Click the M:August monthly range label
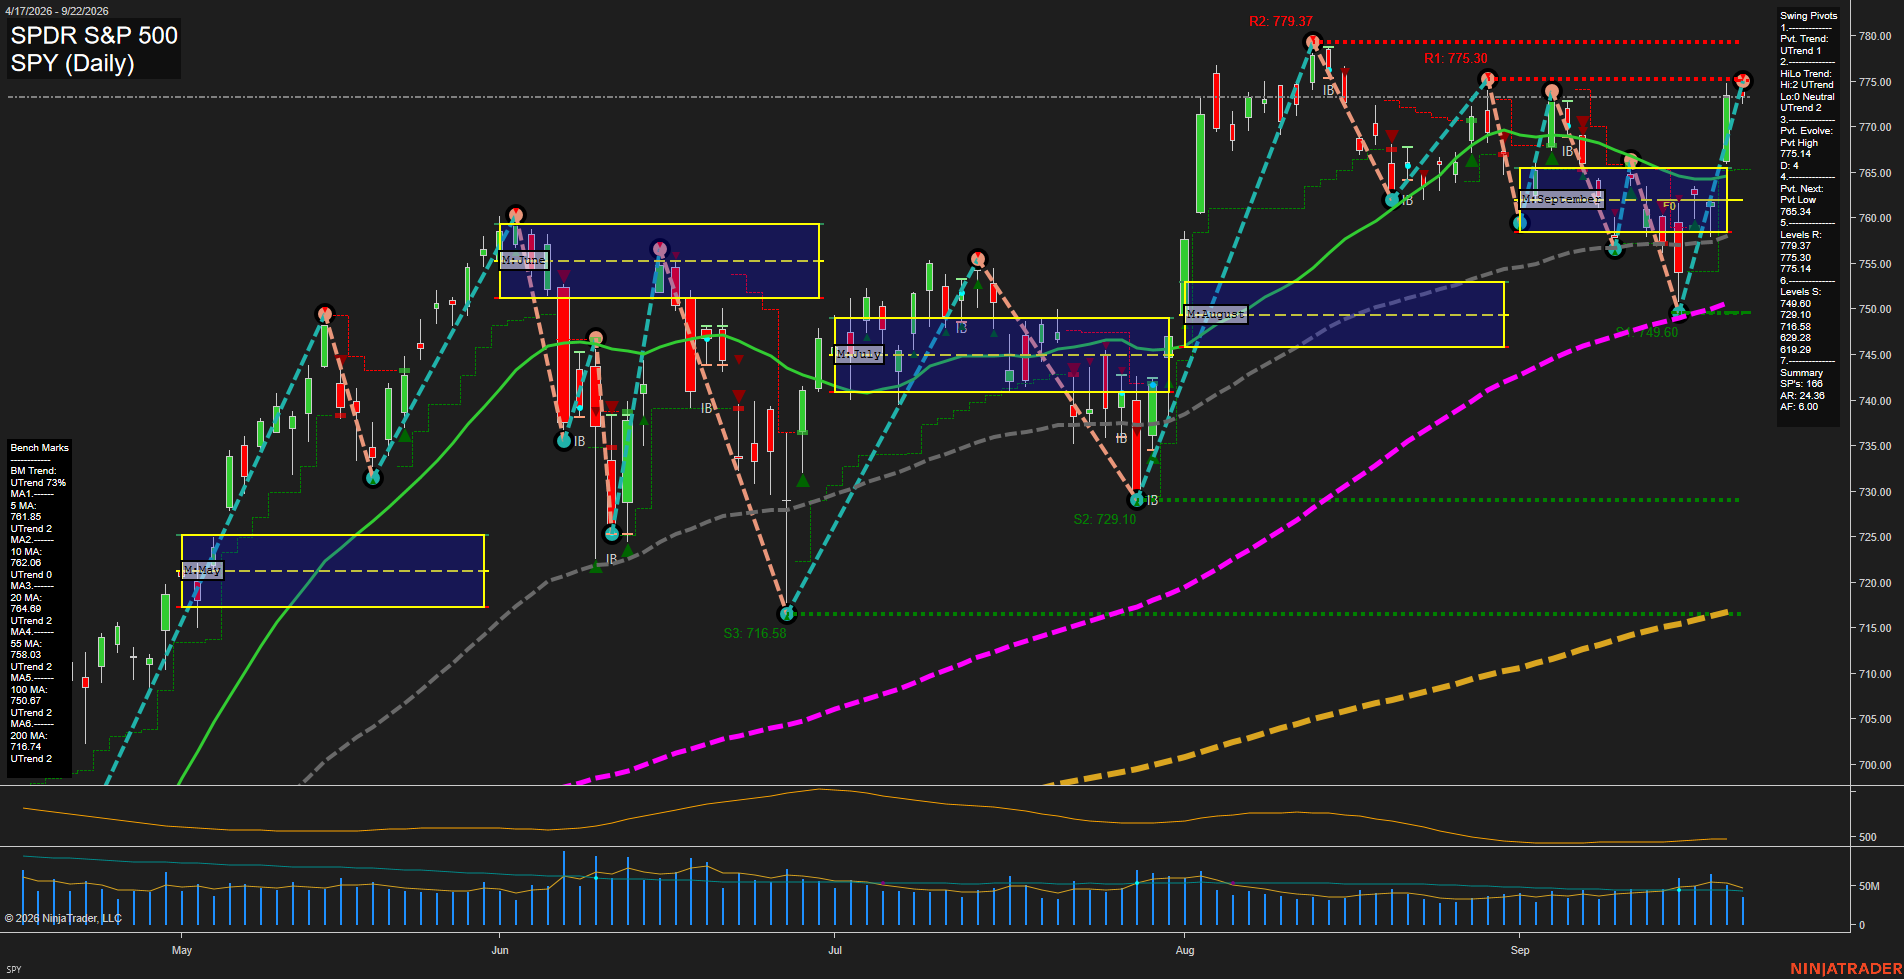 point(1216,314)
